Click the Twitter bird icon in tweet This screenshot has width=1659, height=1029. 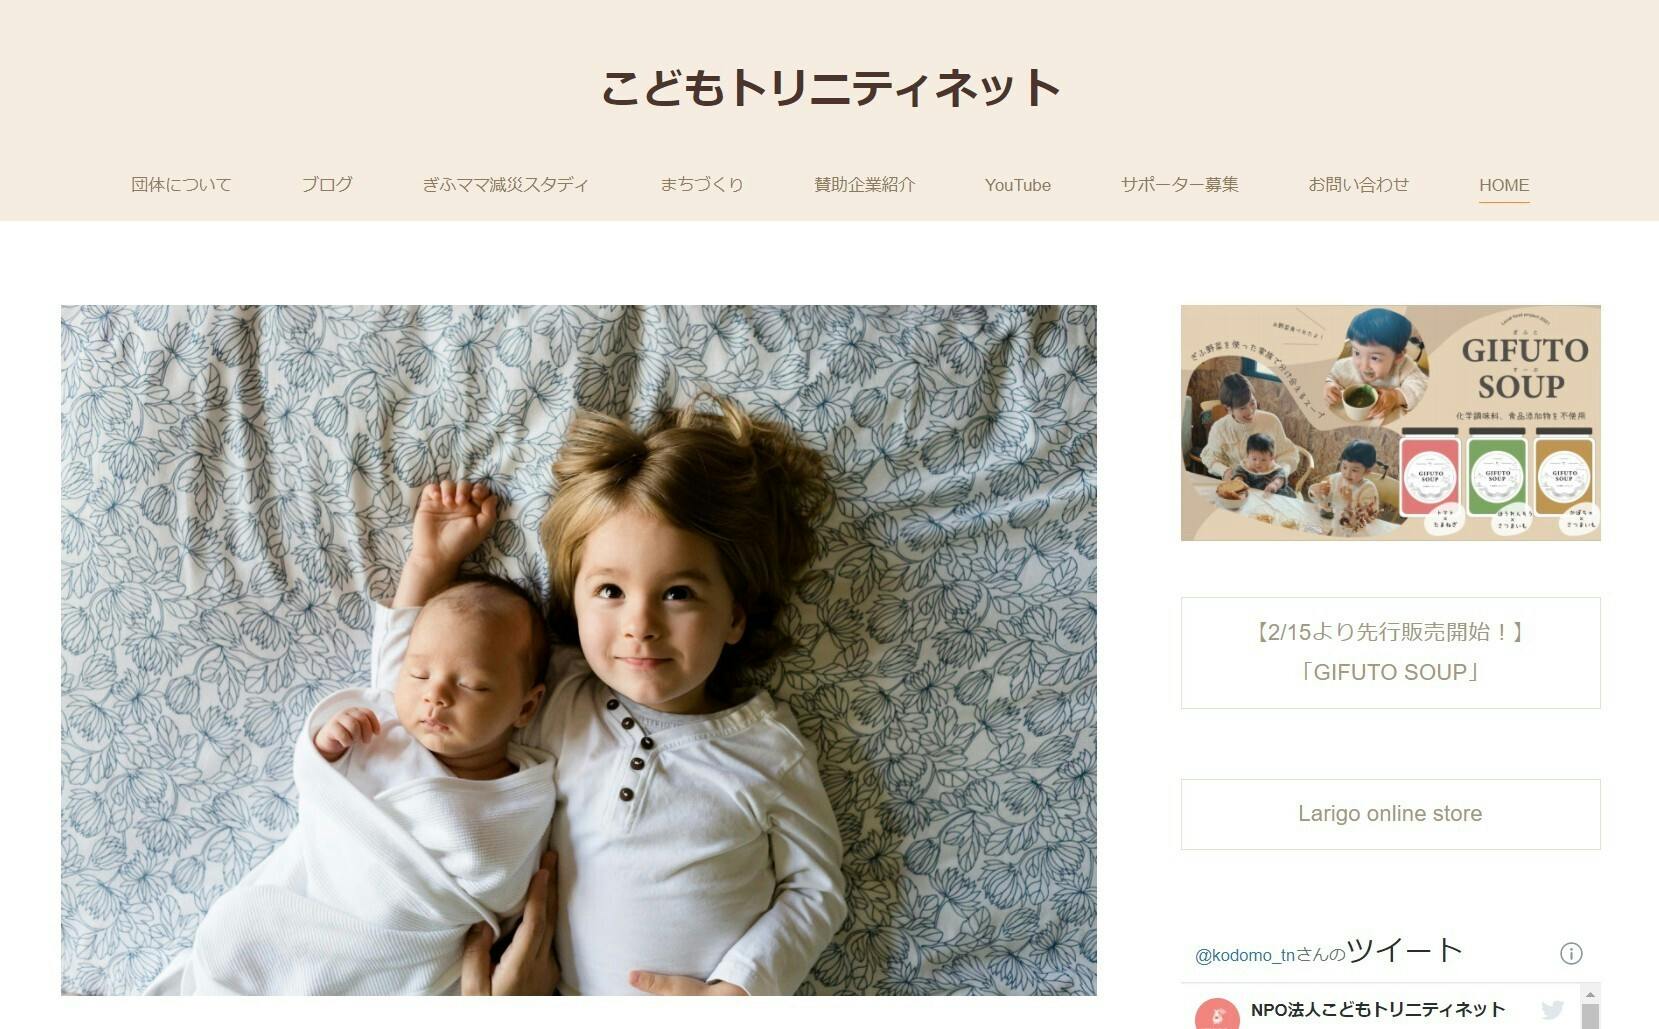(1552, 1010)
